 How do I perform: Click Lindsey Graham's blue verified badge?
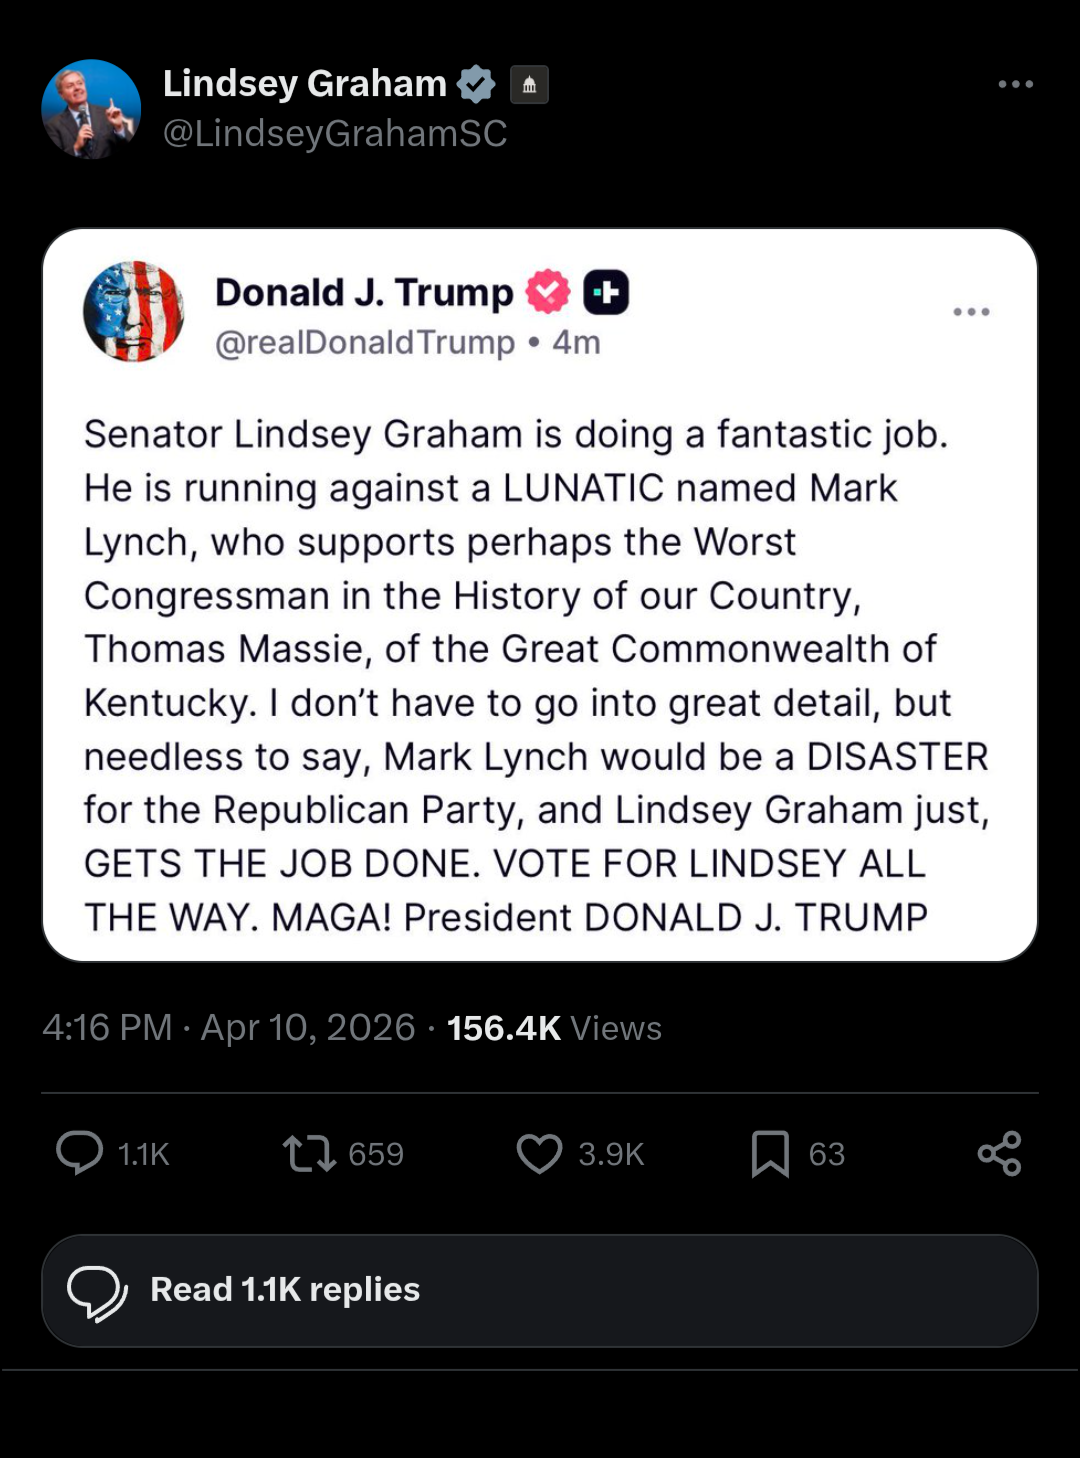tap(476, 84)
